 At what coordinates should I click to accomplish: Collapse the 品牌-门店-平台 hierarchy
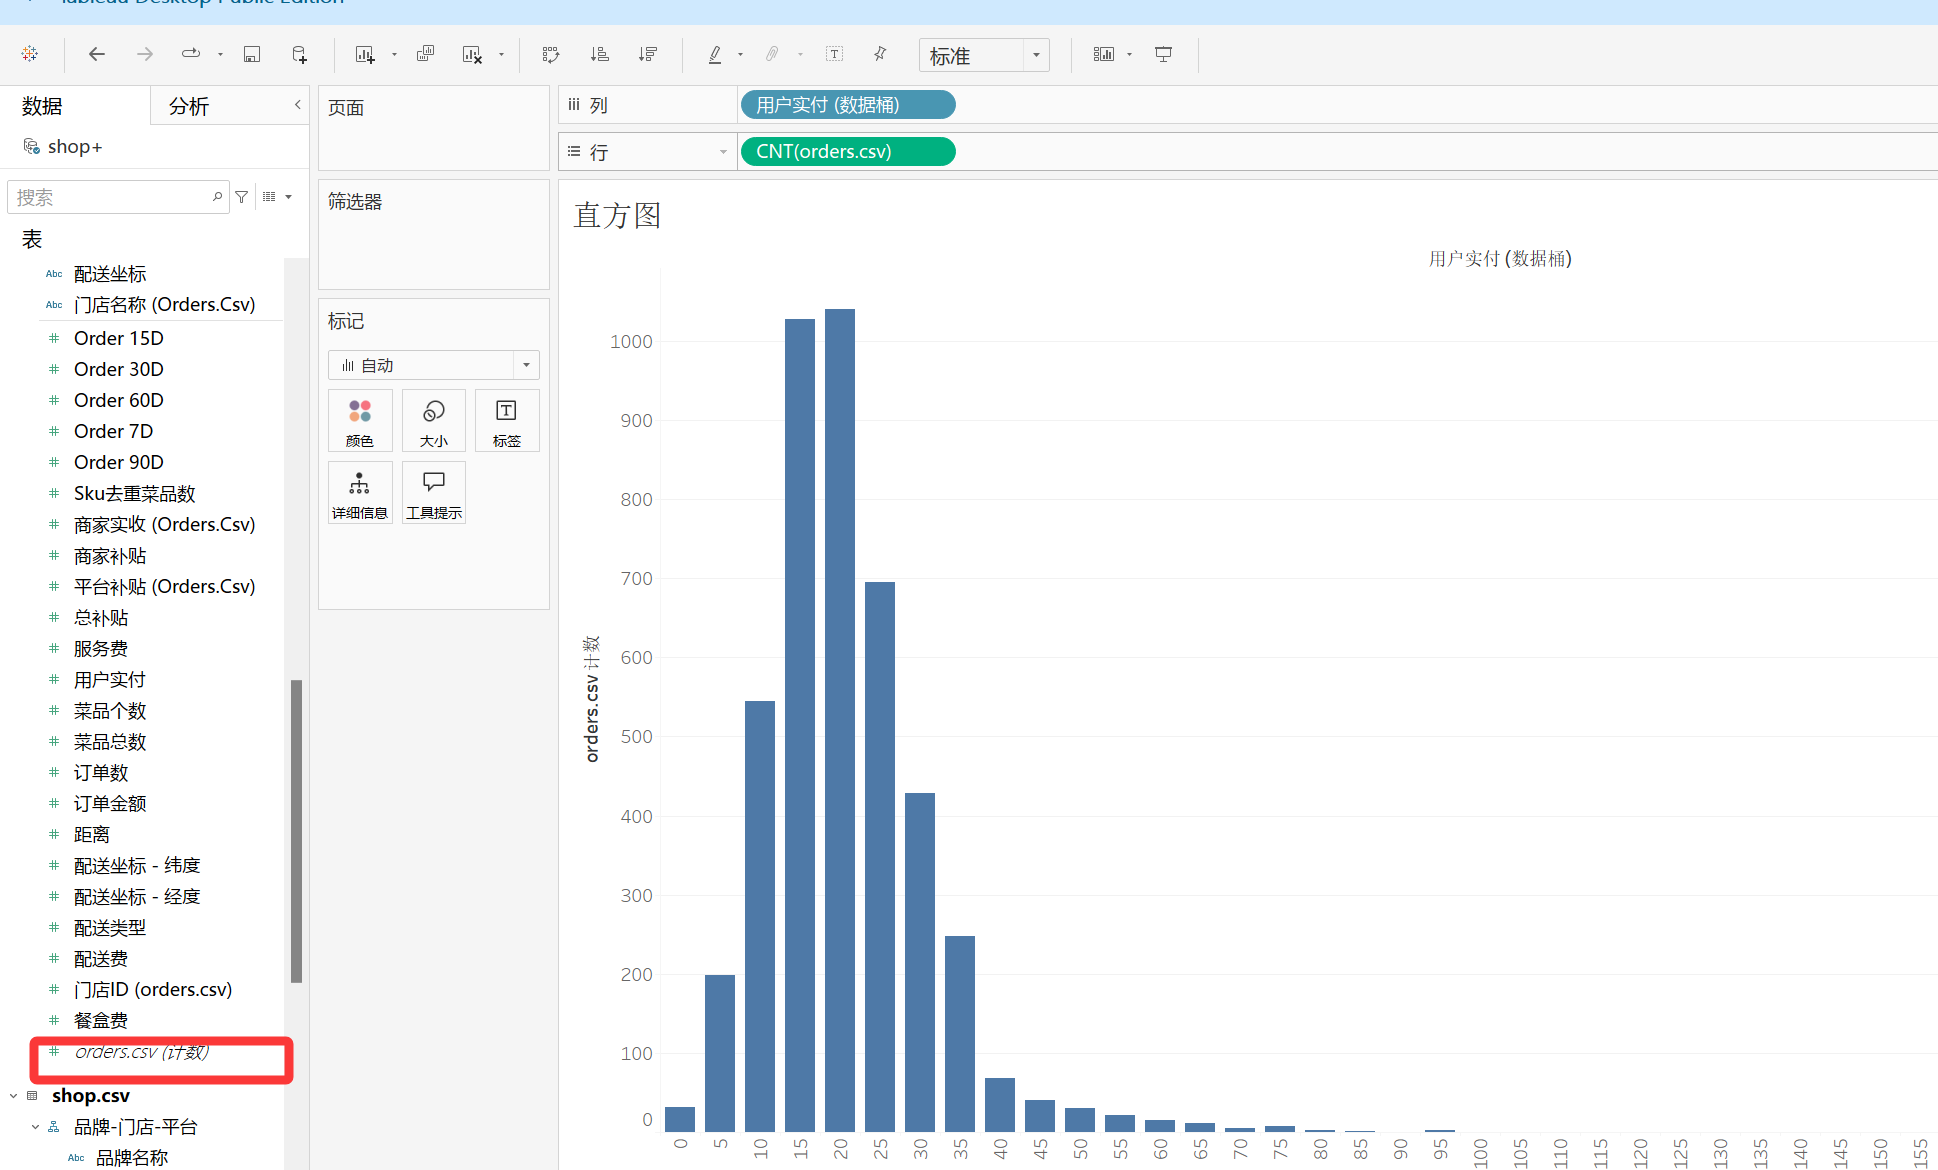pyautogui.click(x=36, y=1127)
